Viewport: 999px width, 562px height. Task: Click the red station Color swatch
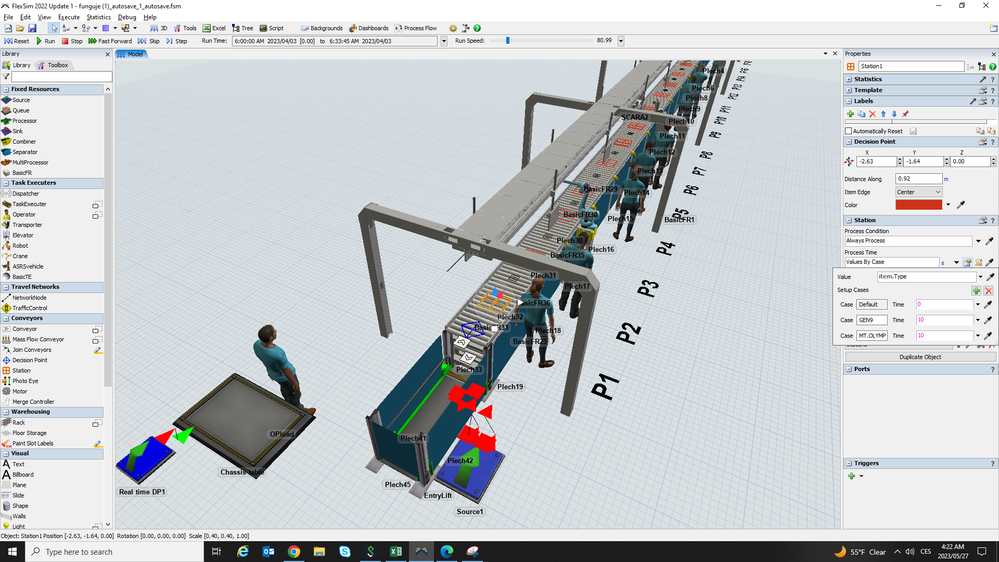point(918,205)
